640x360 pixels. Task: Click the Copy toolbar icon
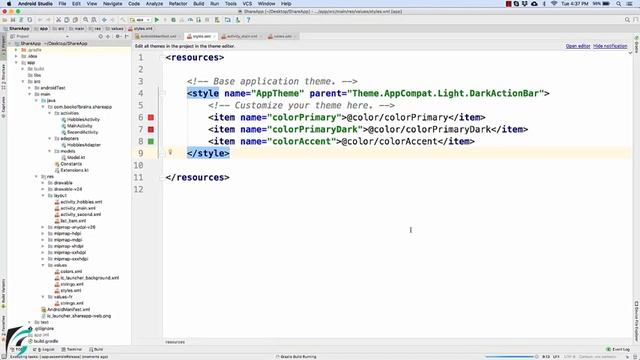coord(67,20)
